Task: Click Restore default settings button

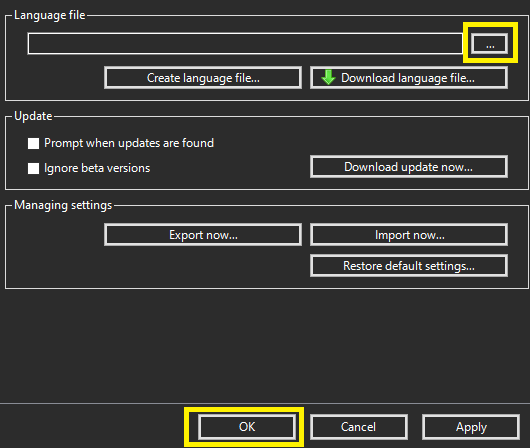Action: [x=409, y=266]
